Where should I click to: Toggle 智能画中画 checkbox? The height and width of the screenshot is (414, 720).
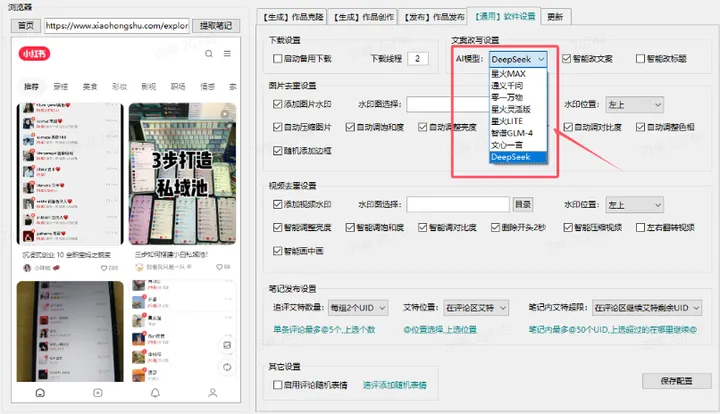coord(277,251)
